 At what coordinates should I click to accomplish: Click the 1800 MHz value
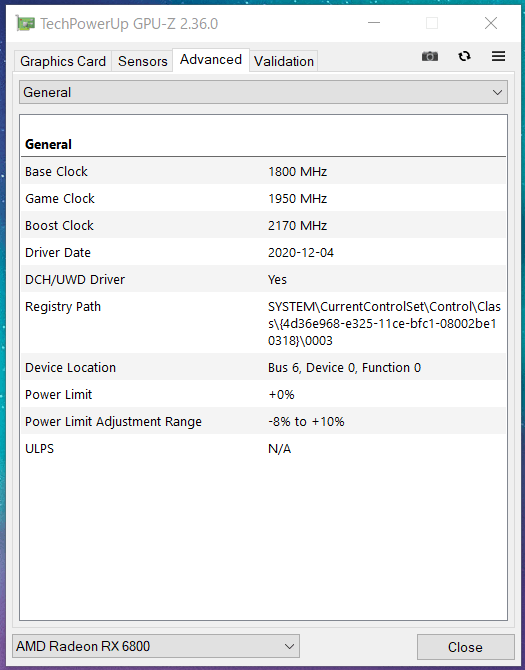point(297,171)
